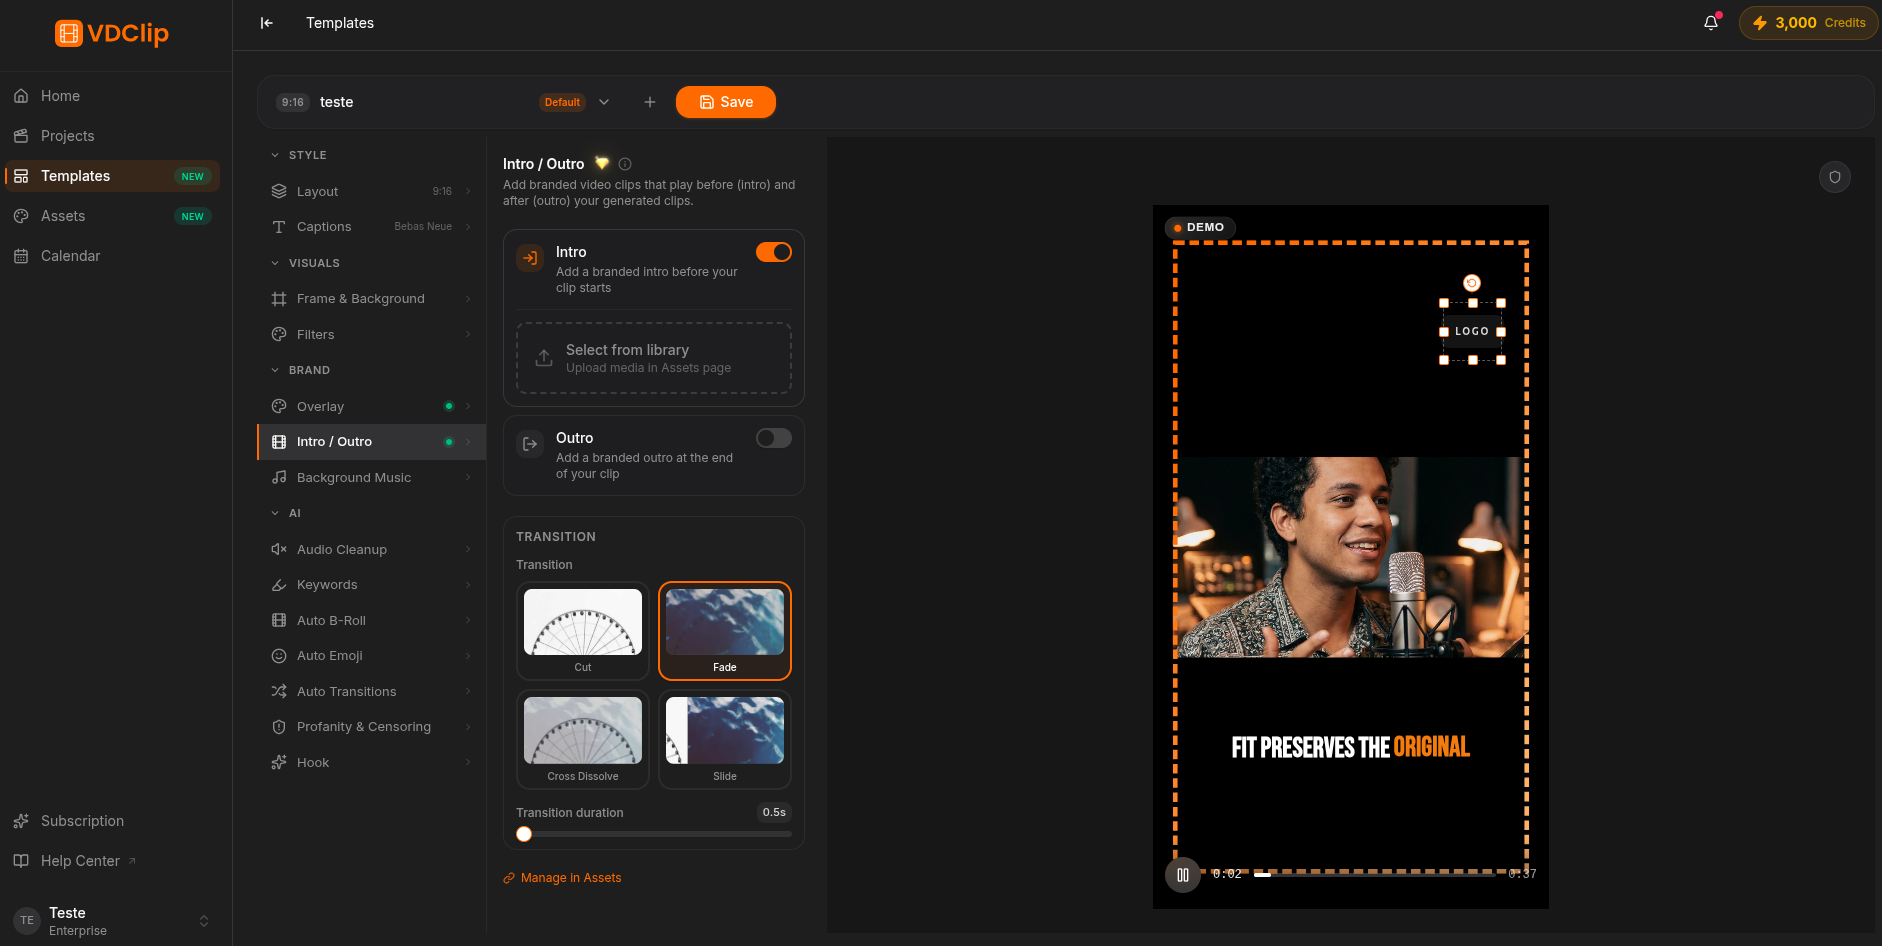
Task: Collapse the BRAND section
Action: tap(275, 370)
